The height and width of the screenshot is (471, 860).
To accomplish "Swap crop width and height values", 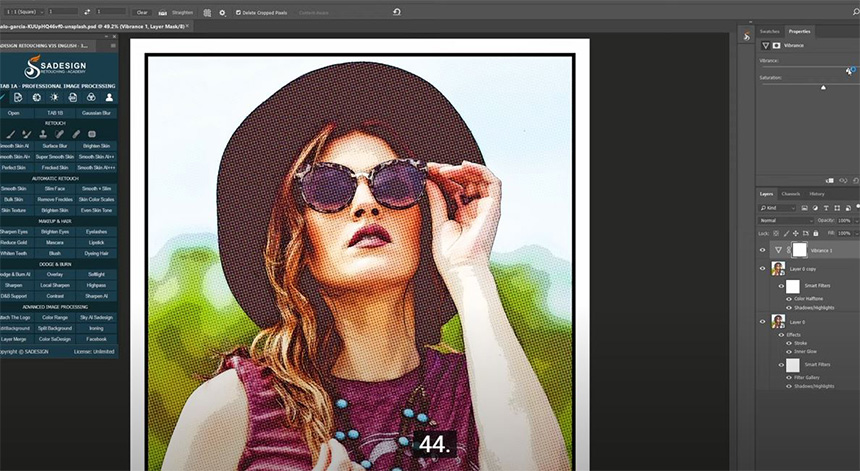I will pos(88,12).
